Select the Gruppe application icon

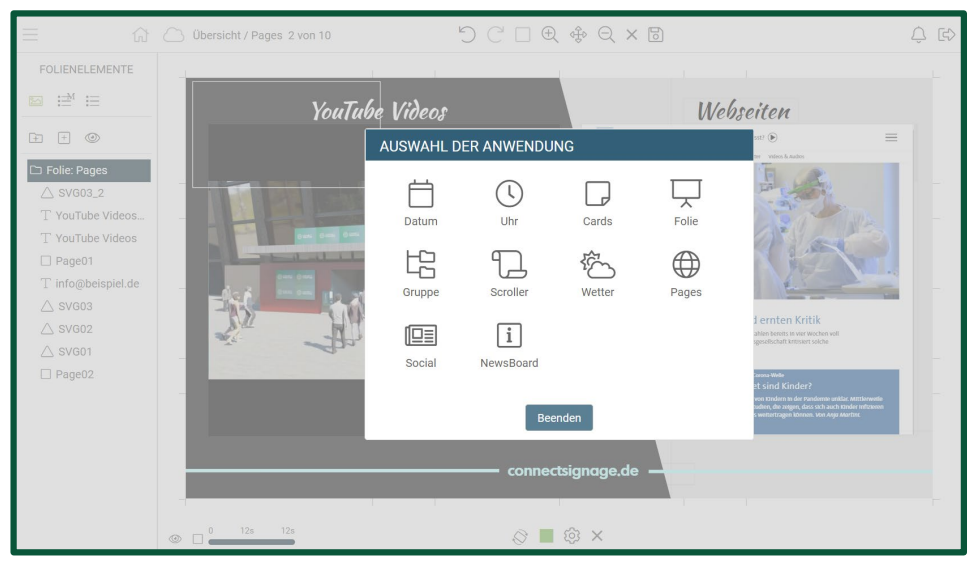pos(420,265)
